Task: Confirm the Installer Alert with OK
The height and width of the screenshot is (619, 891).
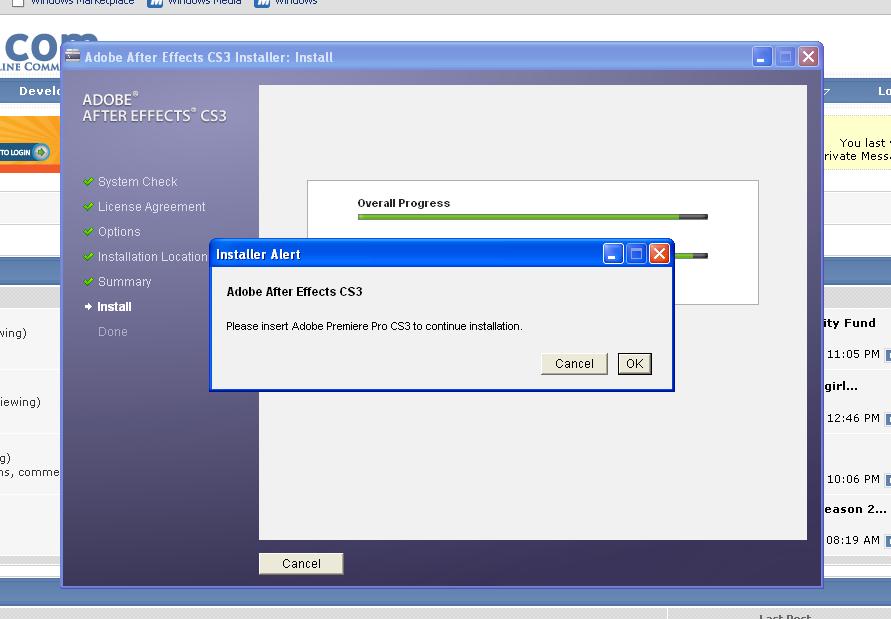Action: [x=634, y=364]
